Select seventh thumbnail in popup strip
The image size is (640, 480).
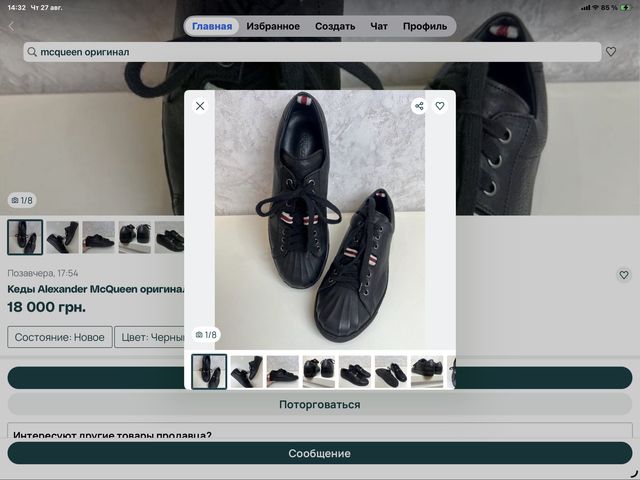coord(427,371)
